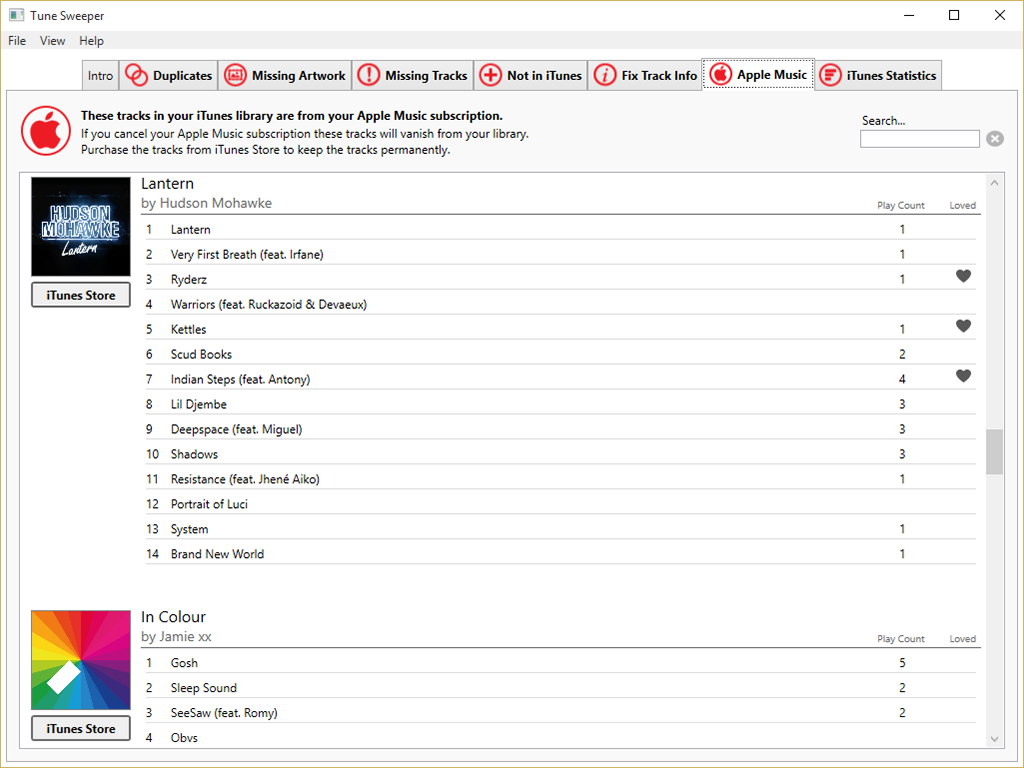
Task: Click the In Colour rainbow album artwork
Action: pyautogui.click(x=81, y=660)
